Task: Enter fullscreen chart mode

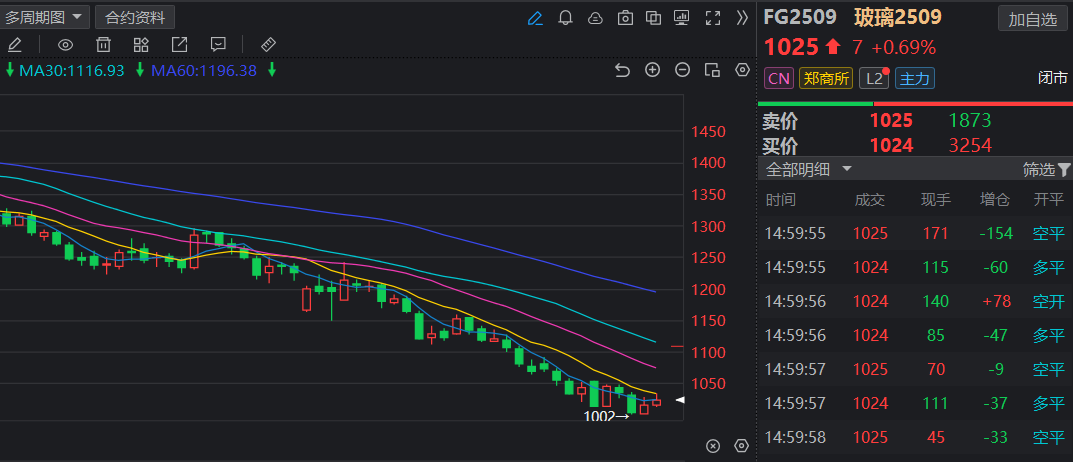Action: (713, 18)
